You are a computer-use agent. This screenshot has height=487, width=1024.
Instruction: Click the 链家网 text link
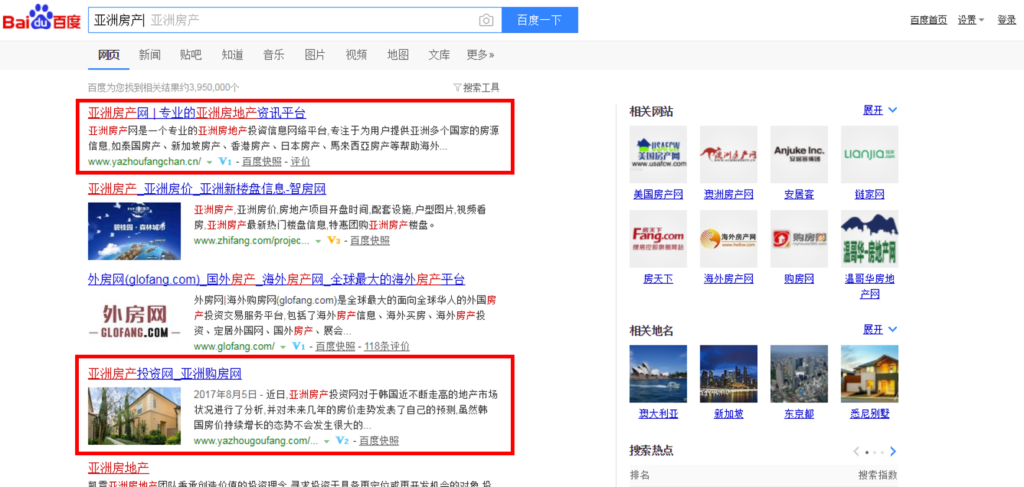click(x=869, y=195)
